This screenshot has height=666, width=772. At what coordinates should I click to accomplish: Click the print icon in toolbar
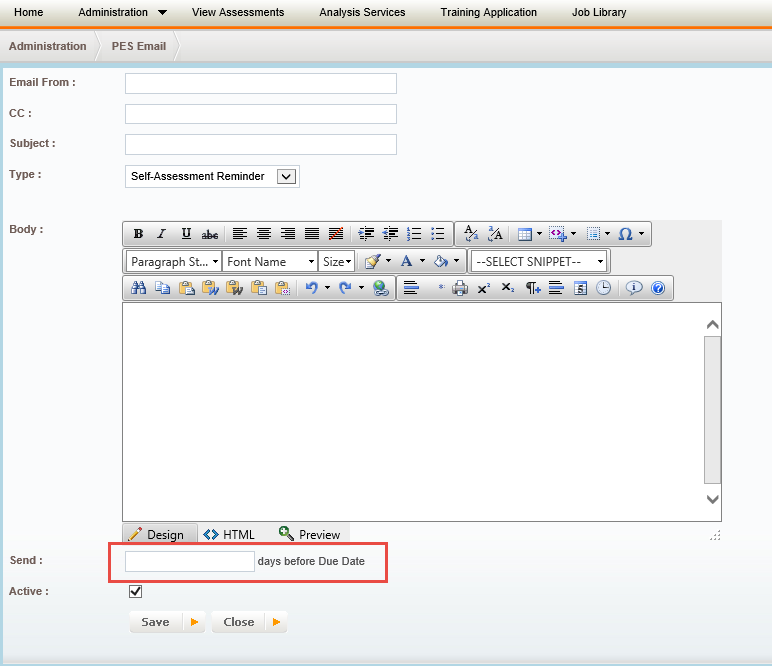click(460, 288)
